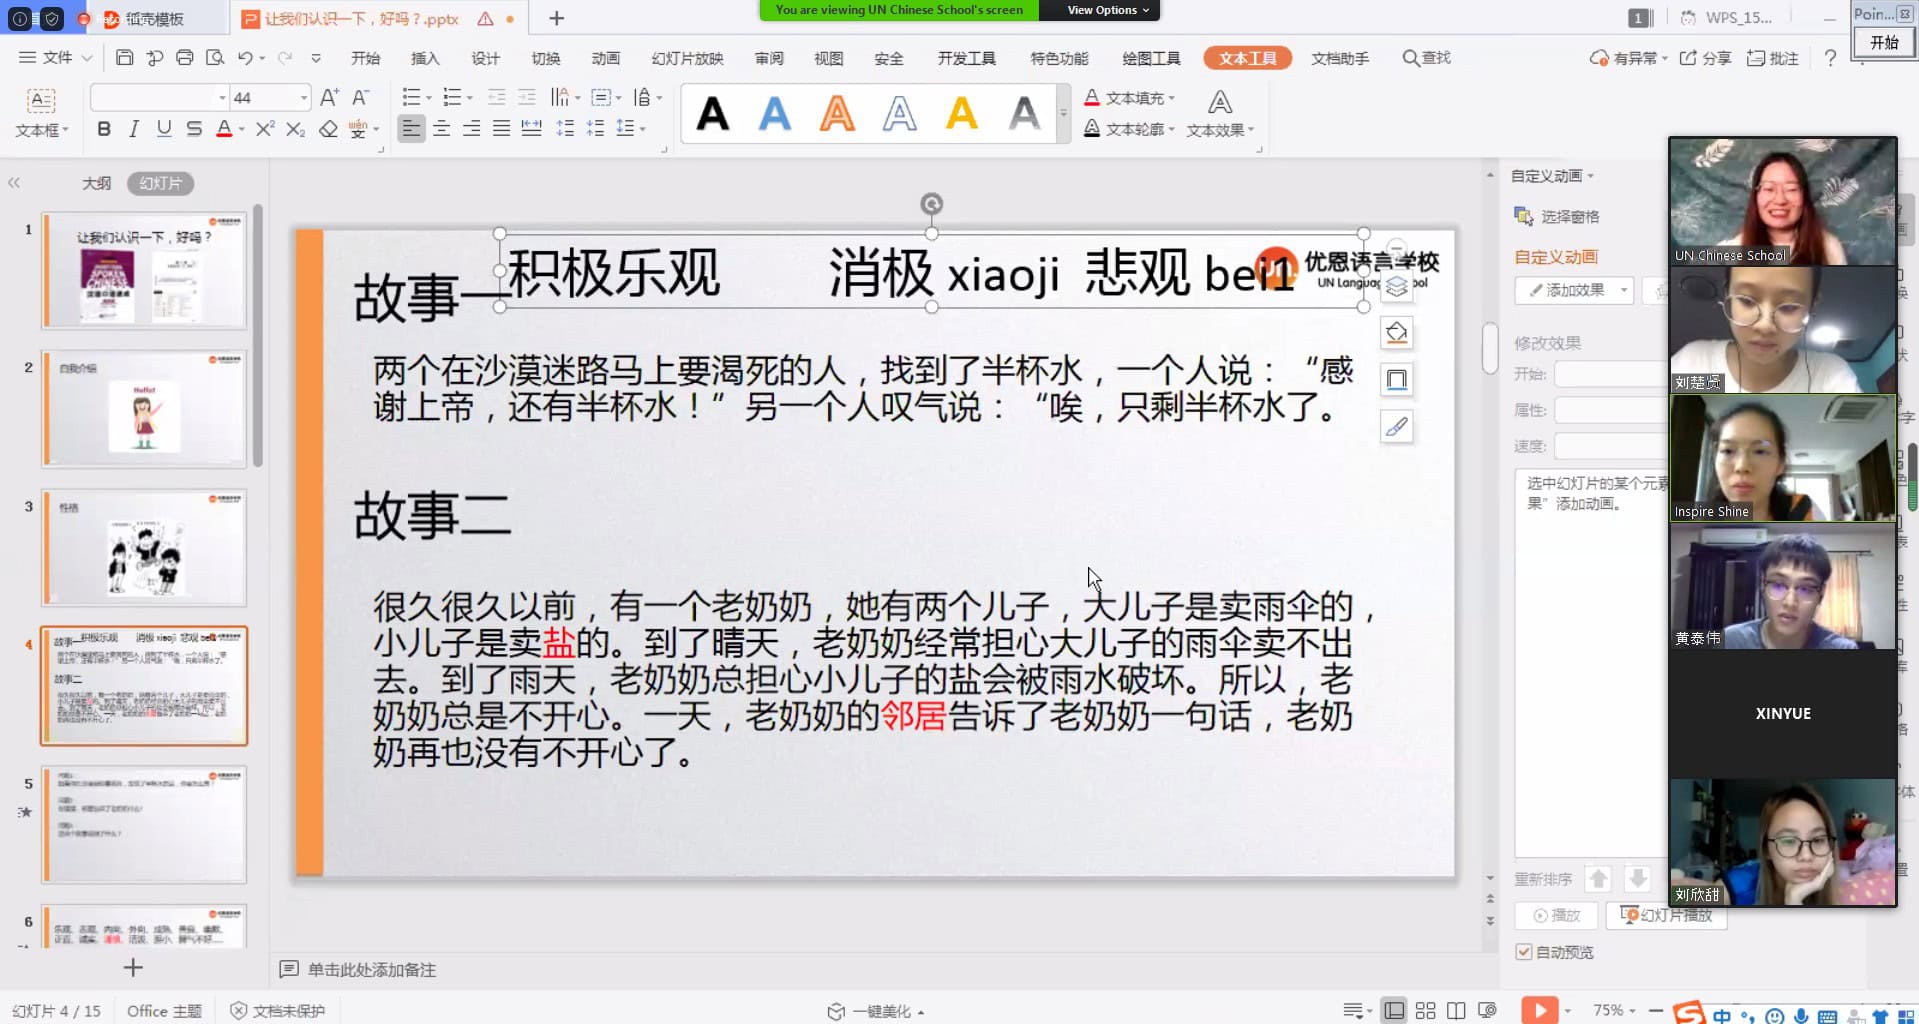Image resolution: width=1919 pixels, height=1024 pixels.
Task: Toggle strikethrough formatting
Action: (194, 129)
